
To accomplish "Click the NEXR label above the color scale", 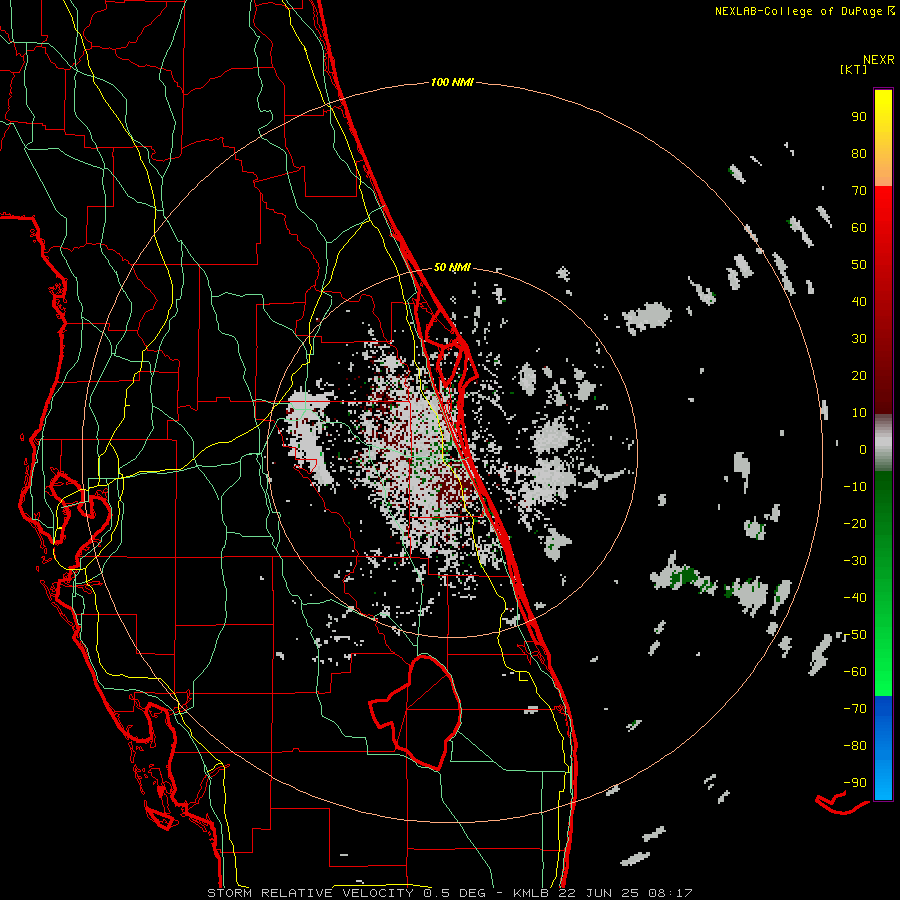I will coord(879,60).
